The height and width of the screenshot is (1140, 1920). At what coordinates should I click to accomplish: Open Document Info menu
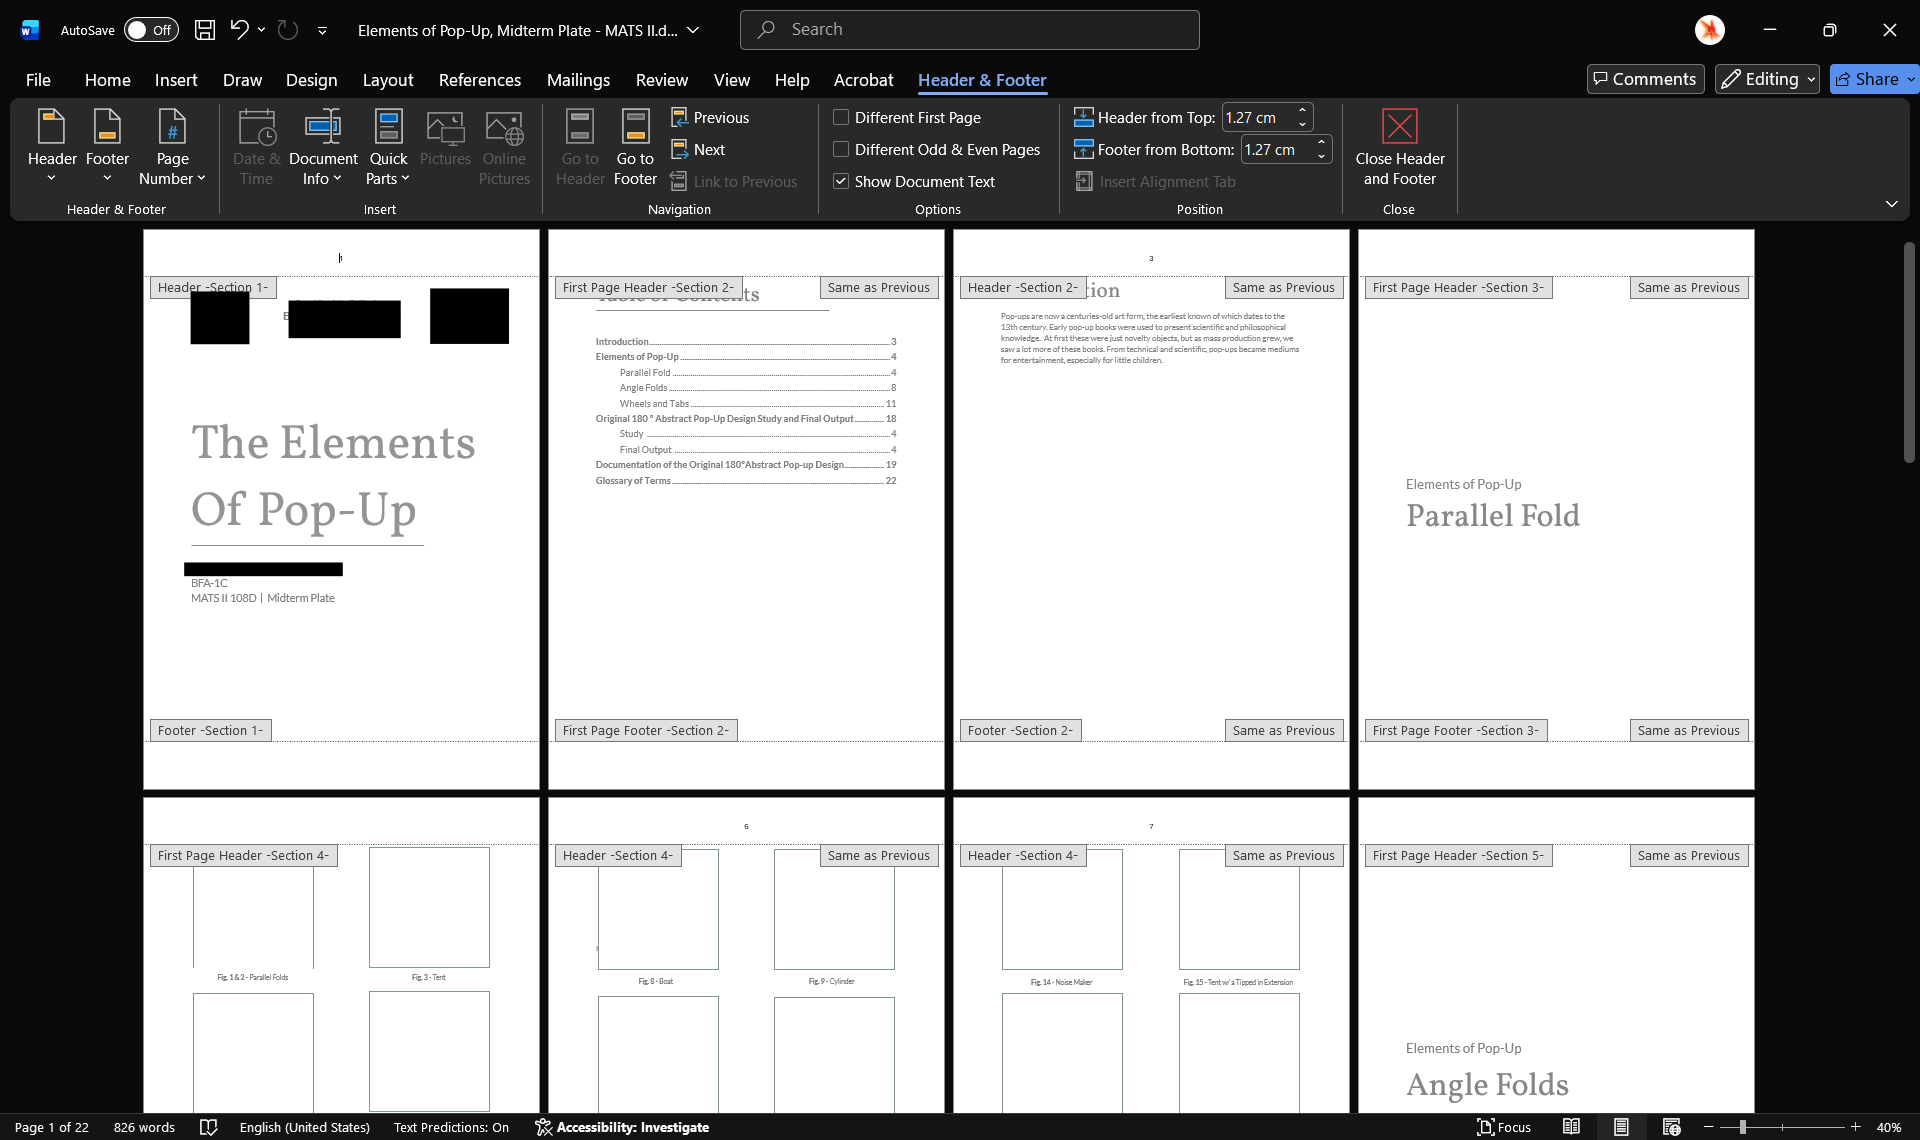323,147
